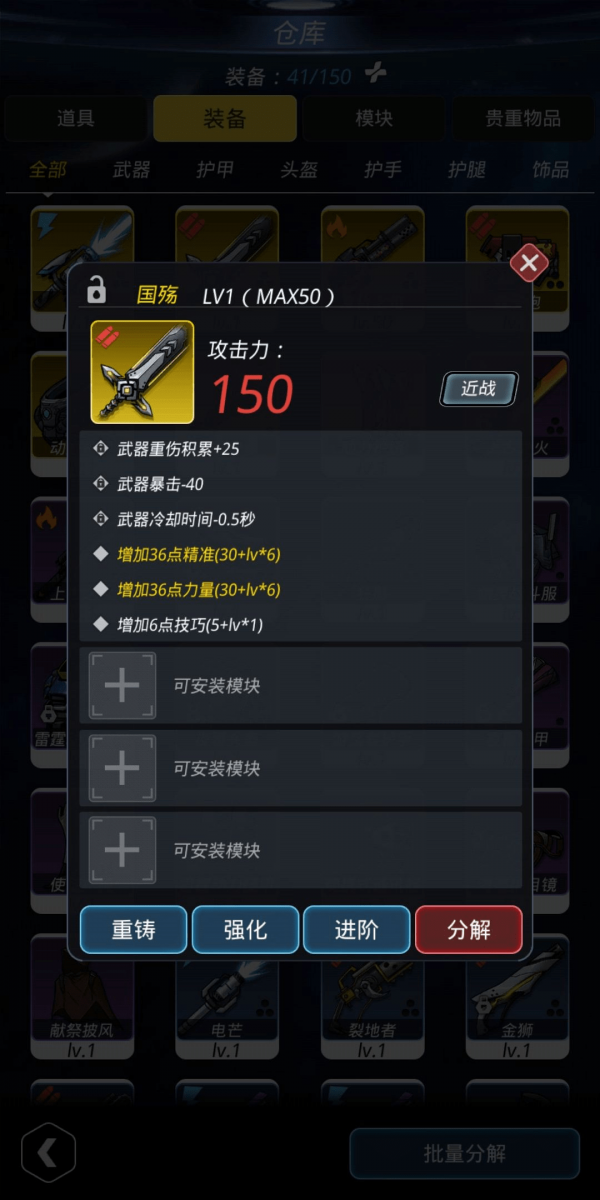The height and width of the screenshot is (1200, 600).
Task: Click the 国殇 sword weapon icon
Action: point(142,372)
